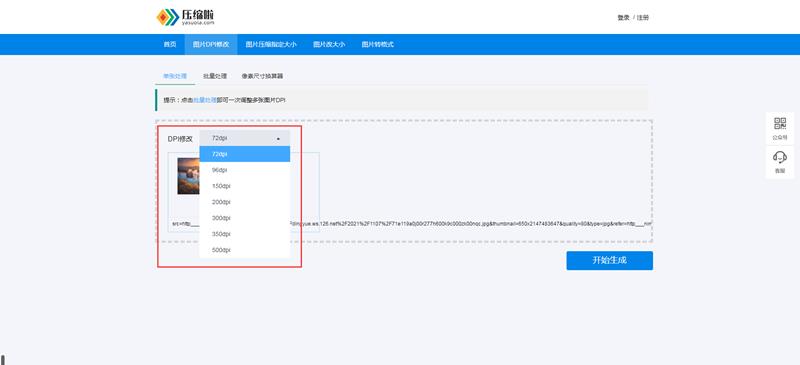The height and width of the screenshot is (365, 800).
Task: Switch to the 批量处理 tab
Action: [x=215, y=76]
